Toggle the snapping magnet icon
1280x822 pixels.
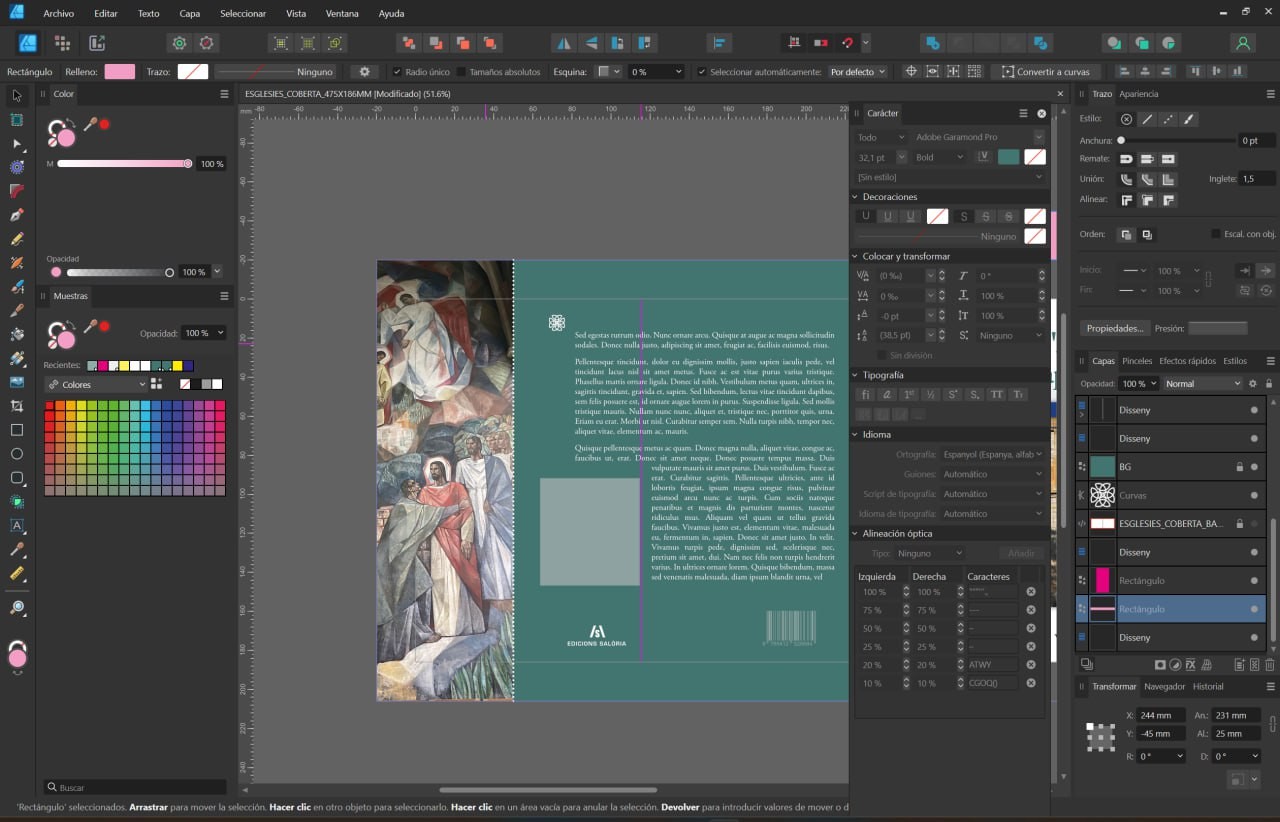click(x=847, y=43)
